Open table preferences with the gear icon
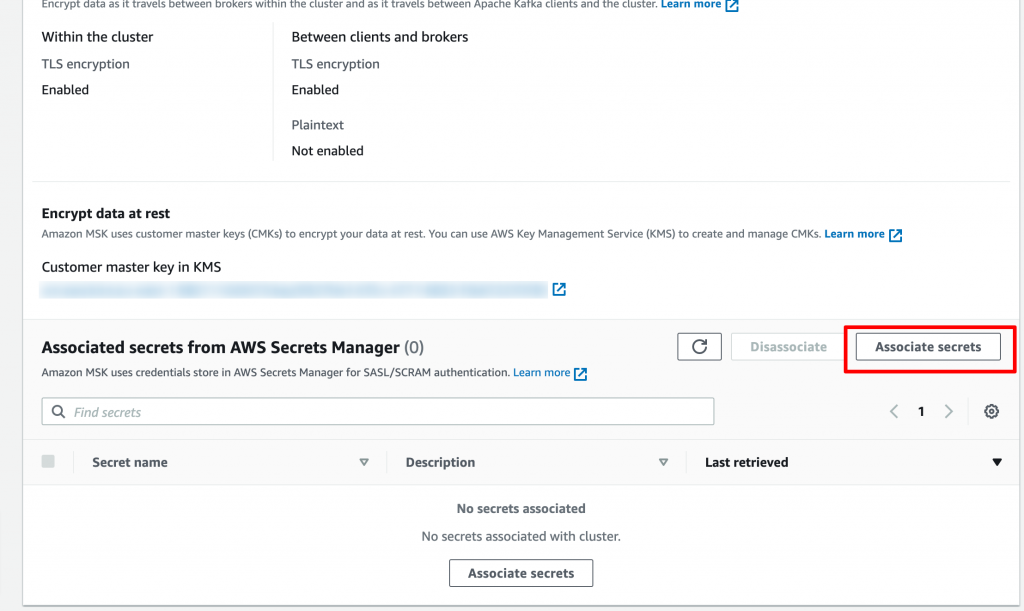 click(x=992, y=411)
